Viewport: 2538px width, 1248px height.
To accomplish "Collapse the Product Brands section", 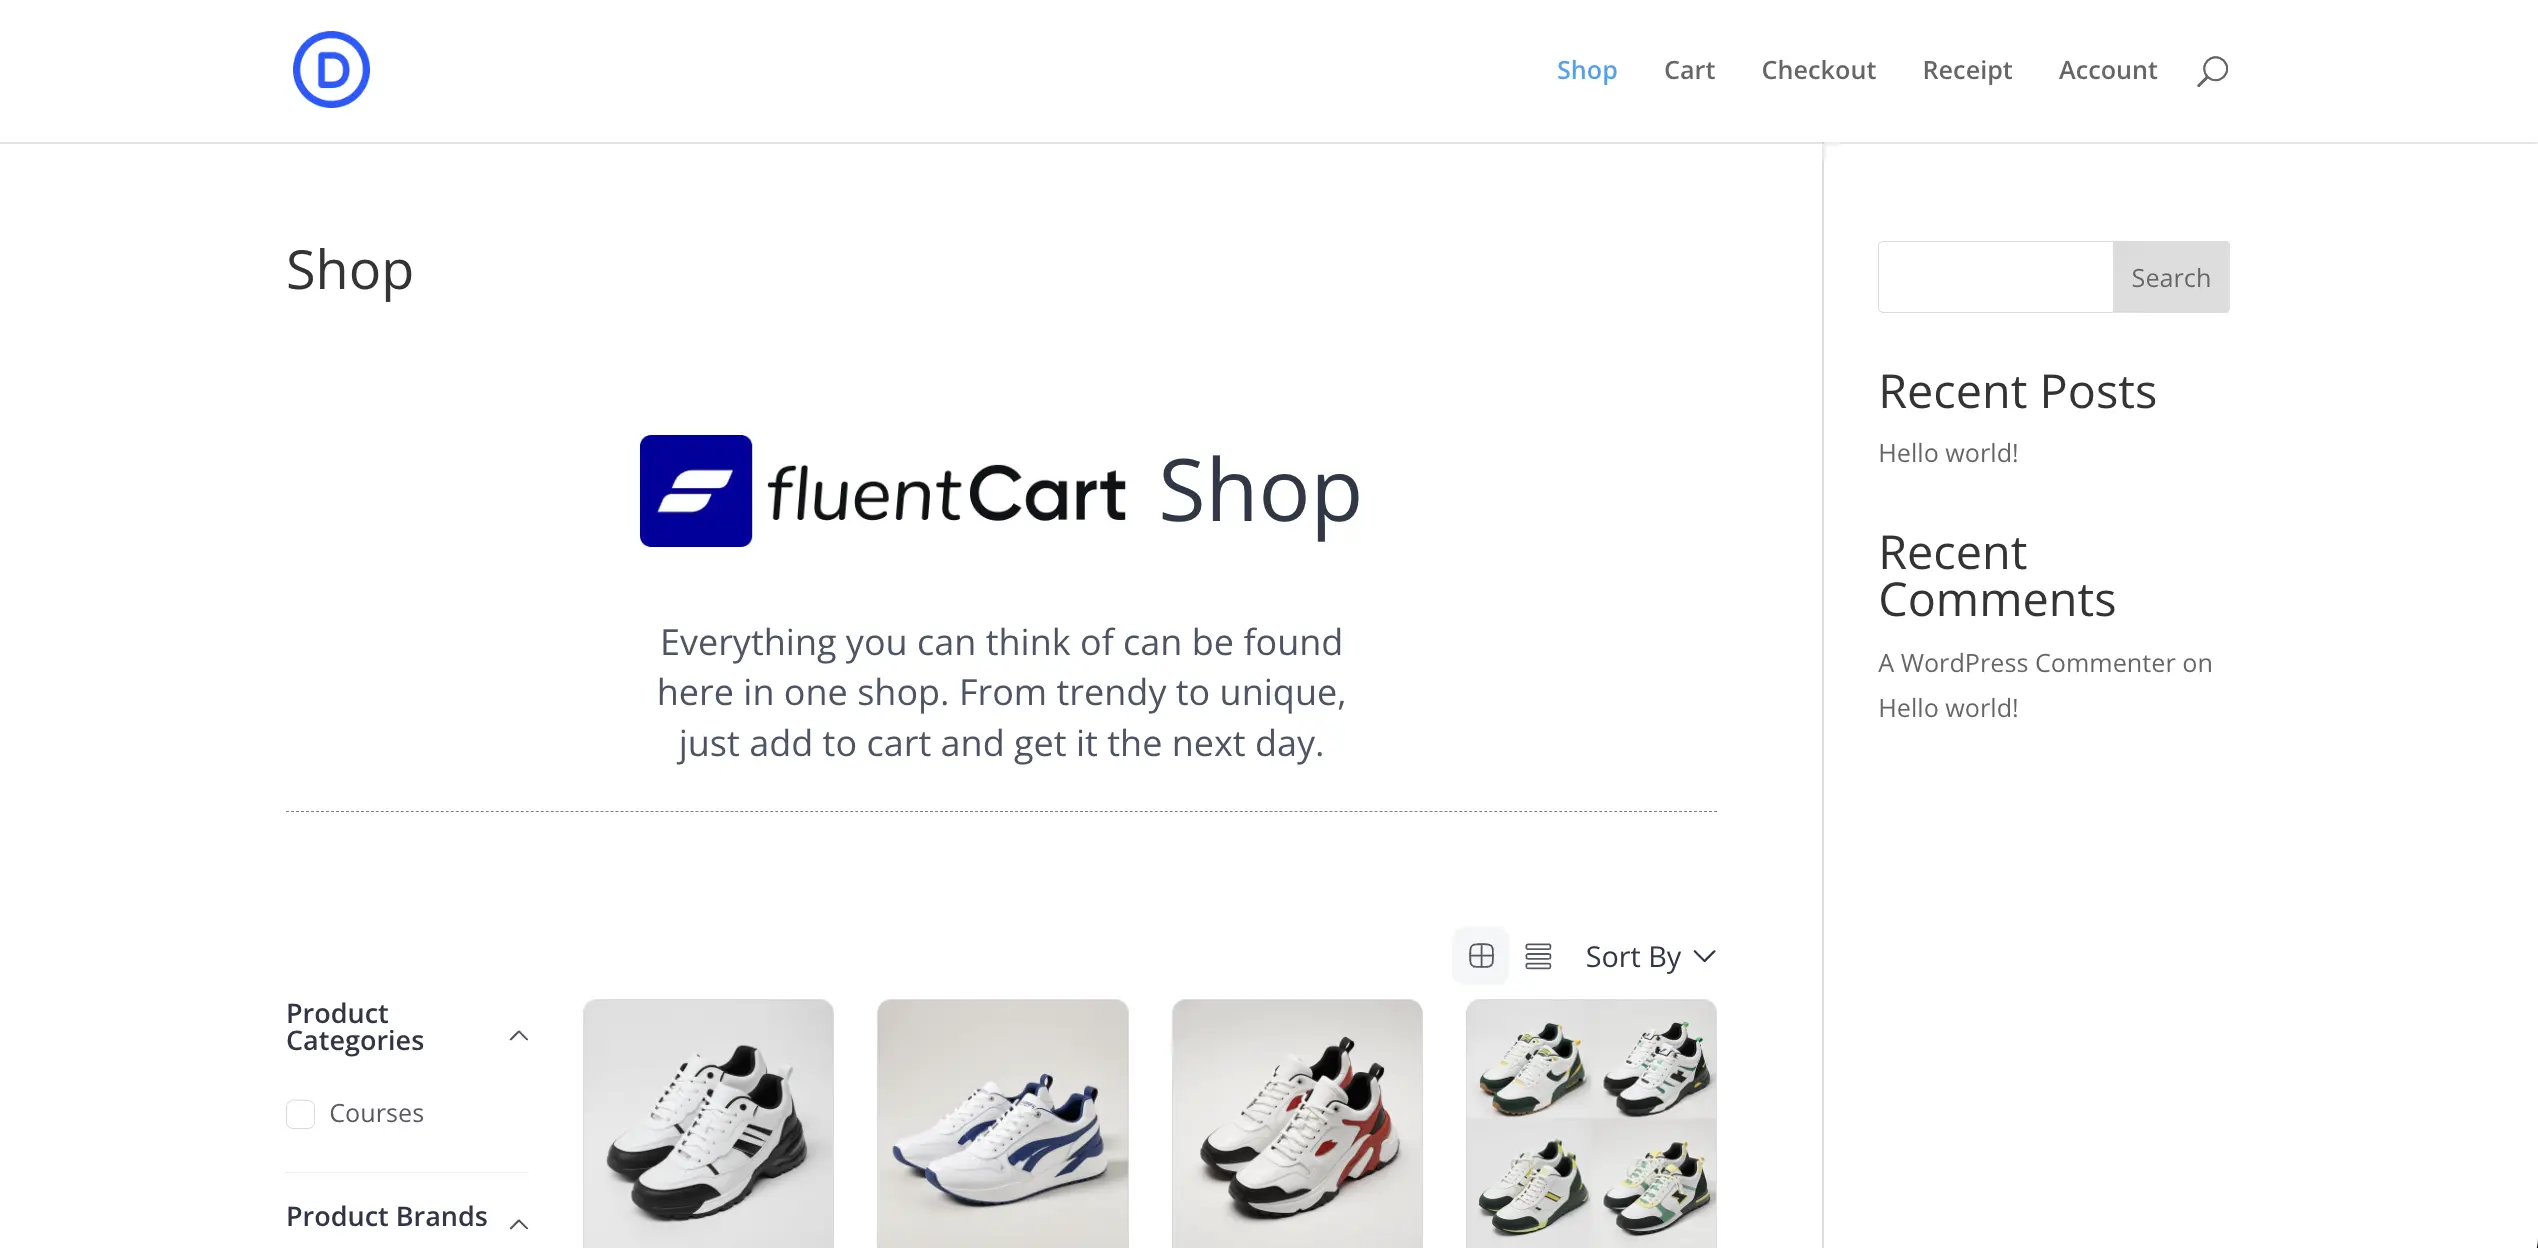I will pyautogui.click(x=519, y=1222).
